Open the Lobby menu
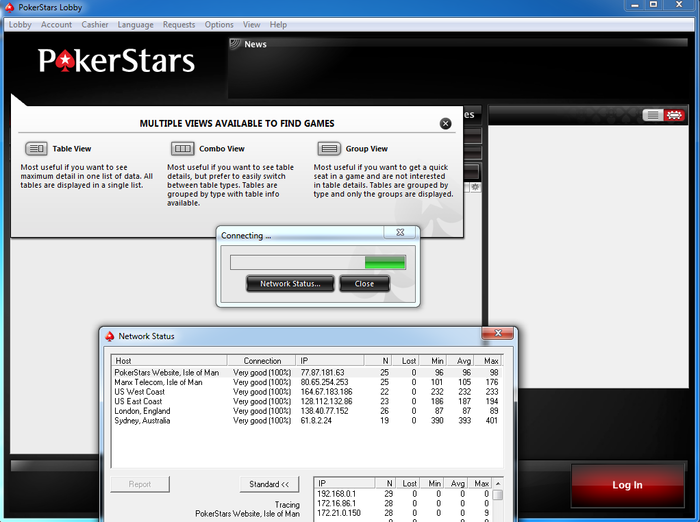This screenshot has width=700, height=522. coord(20,25)
